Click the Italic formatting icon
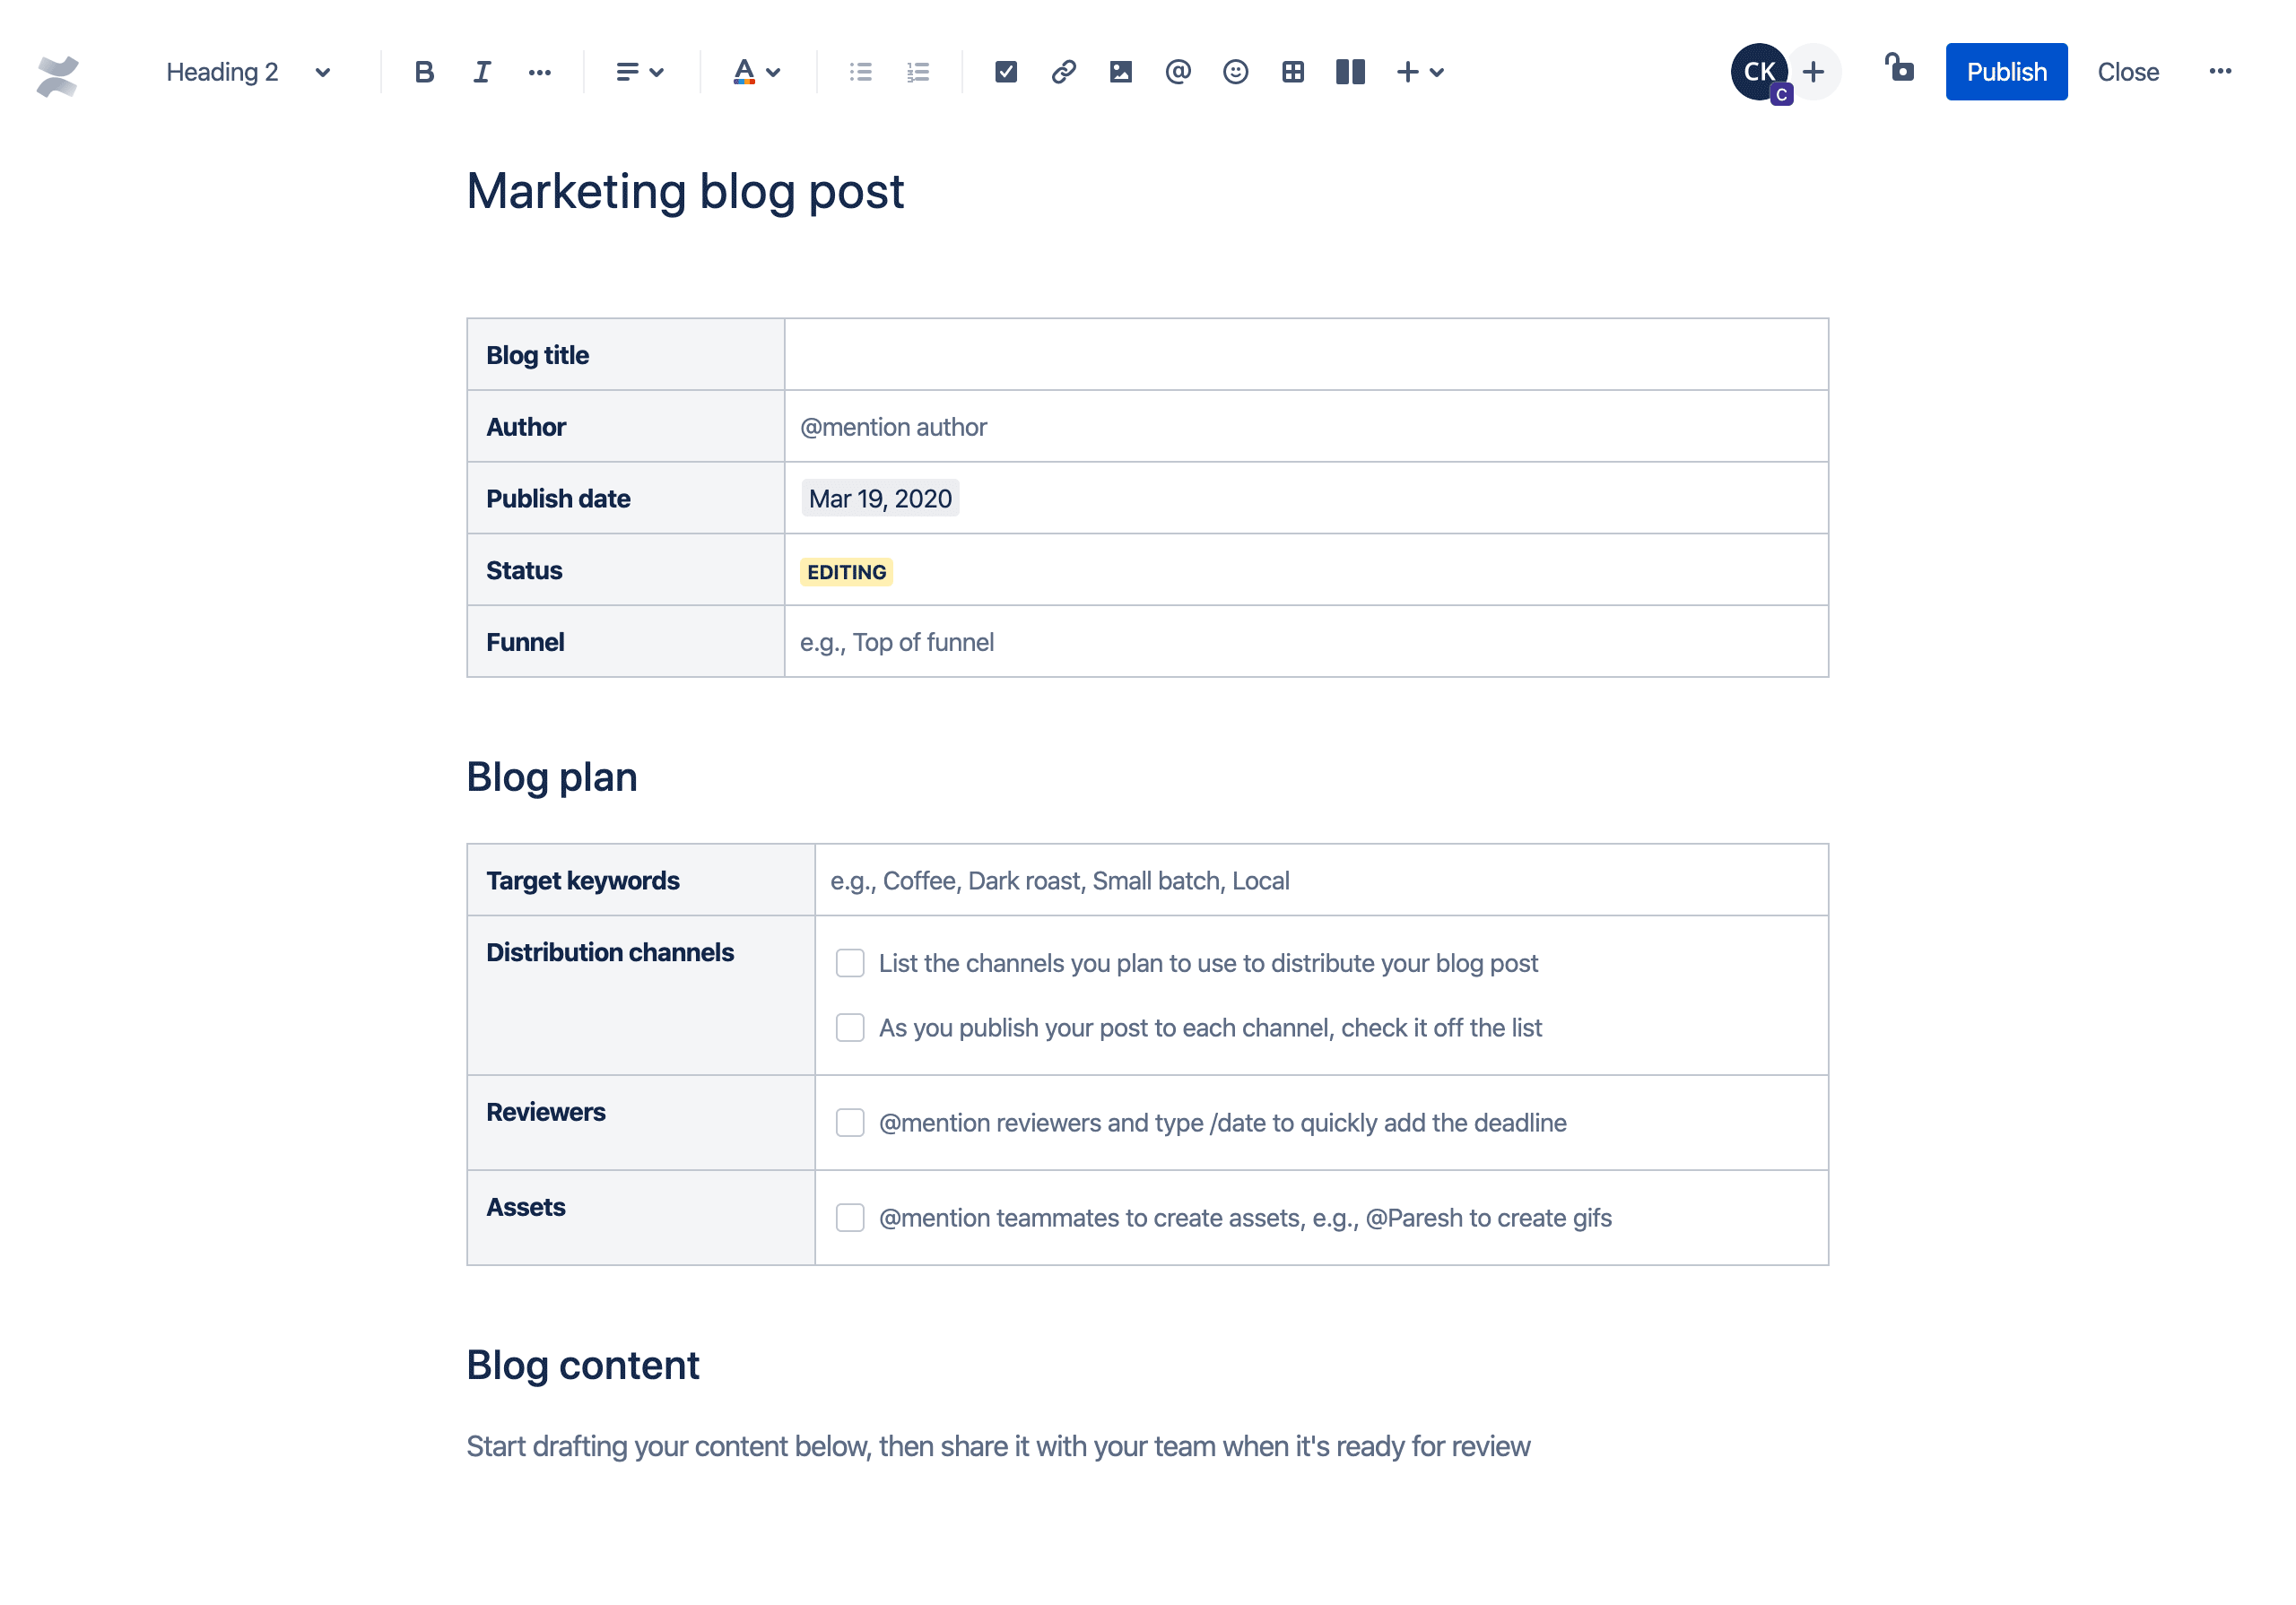The width and height of the screenshot is (2296, 1605). click(478, 72)
